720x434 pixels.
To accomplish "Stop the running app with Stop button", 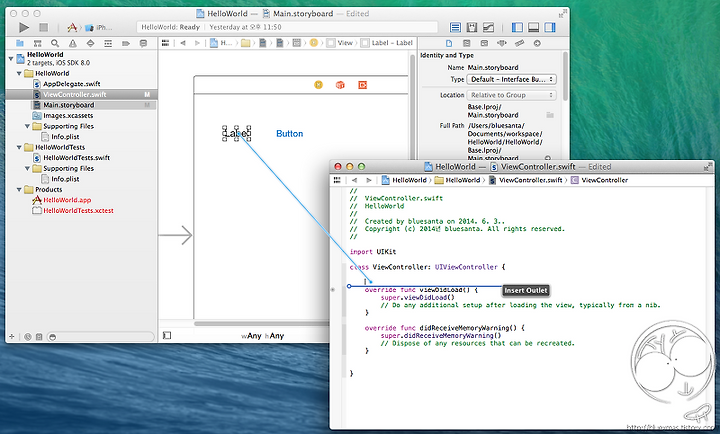I will click(x=44, y=28).
